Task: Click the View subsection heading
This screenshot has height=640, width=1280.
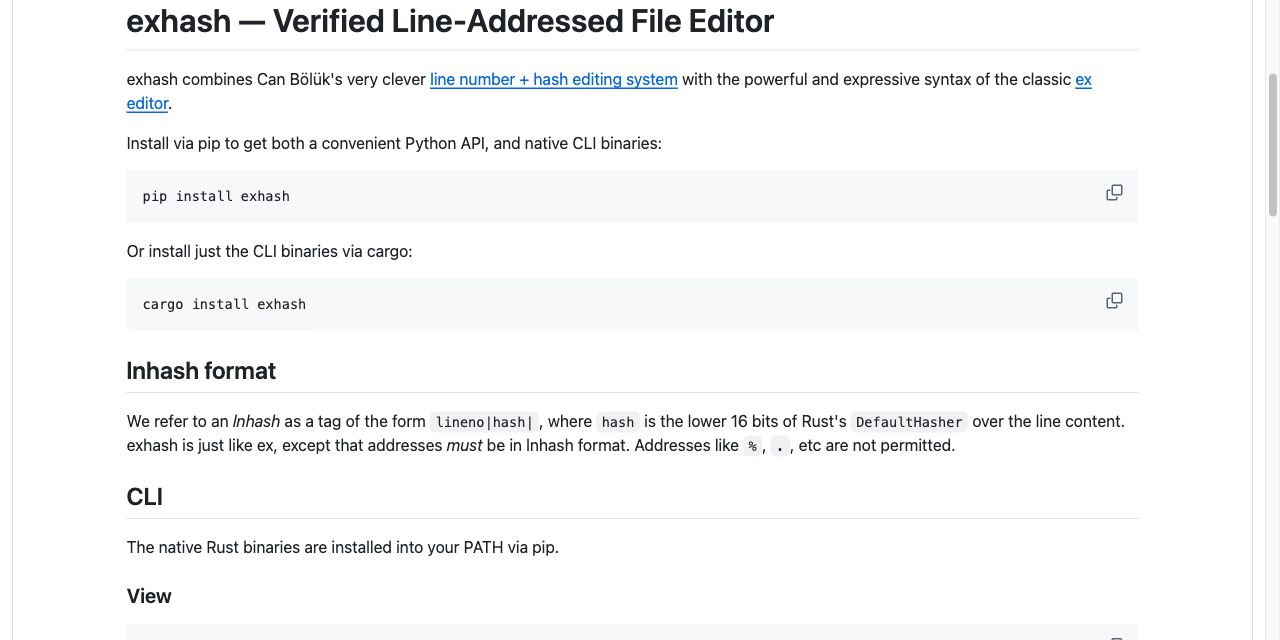Action: pos(149,596)
